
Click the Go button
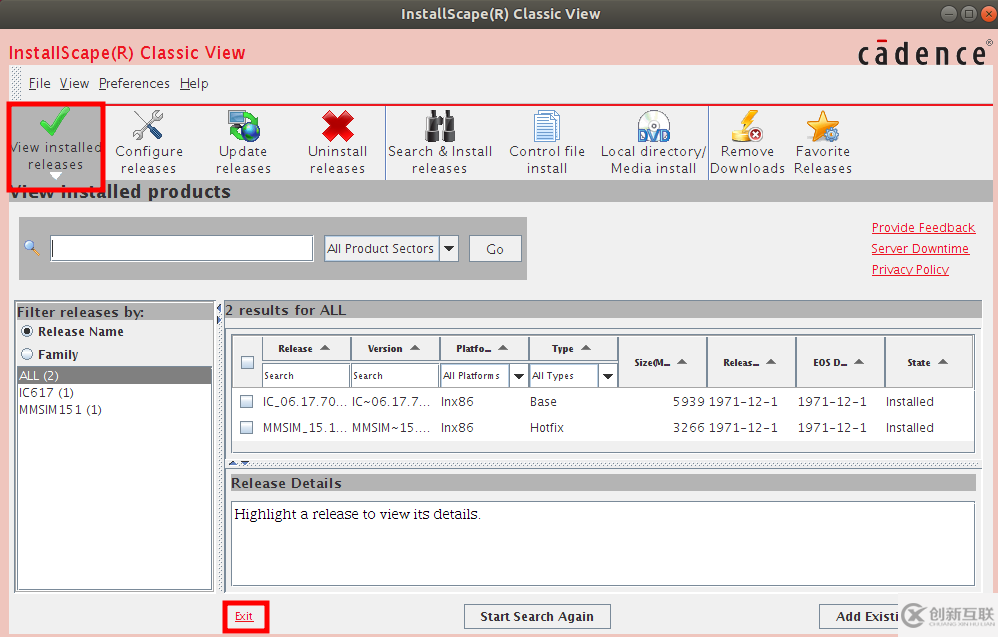click(x=495, y=249)
